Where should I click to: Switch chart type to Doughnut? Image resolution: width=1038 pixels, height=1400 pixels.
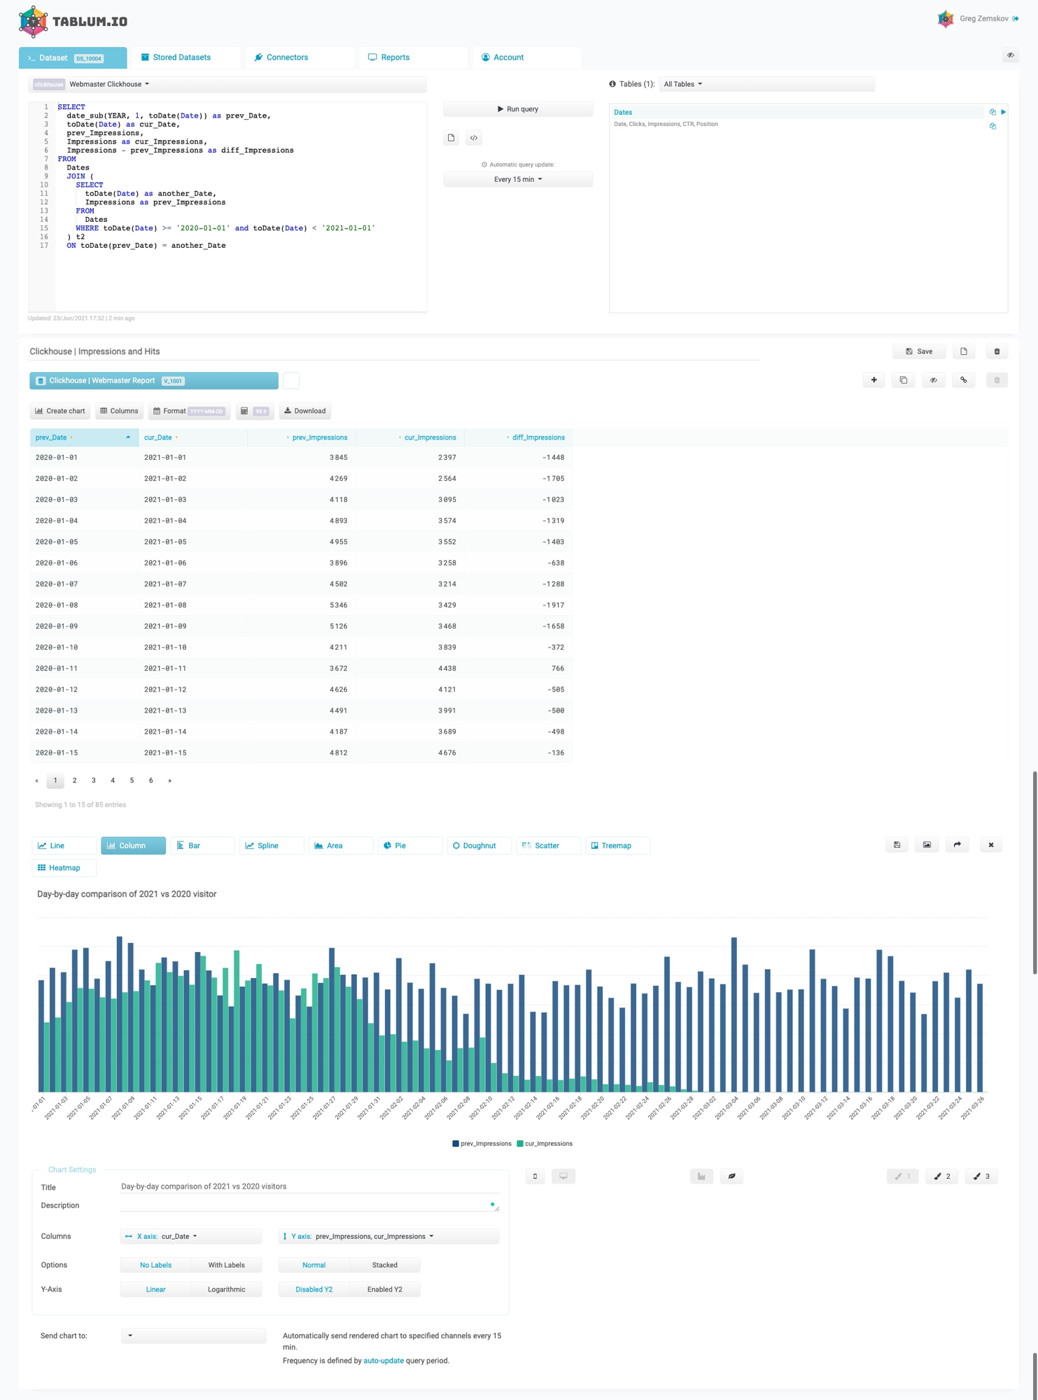click(478, 845)
